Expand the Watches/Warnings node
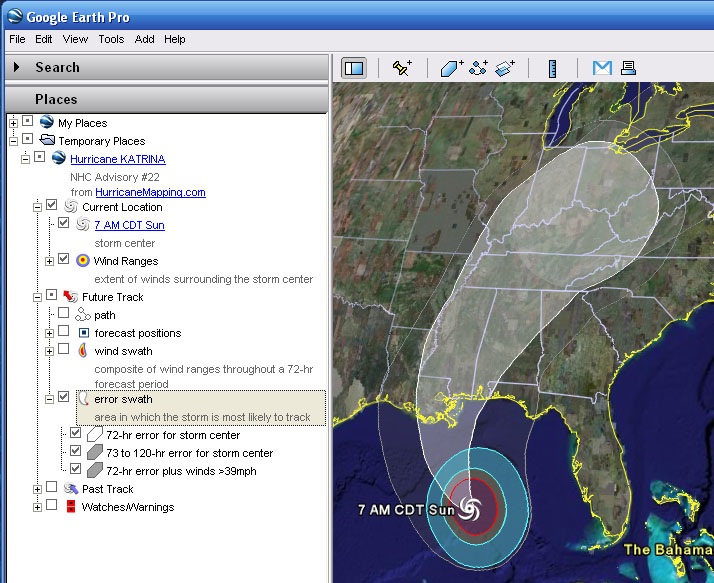714x583 pixels. pyautogui.click(x=37, y=507)
